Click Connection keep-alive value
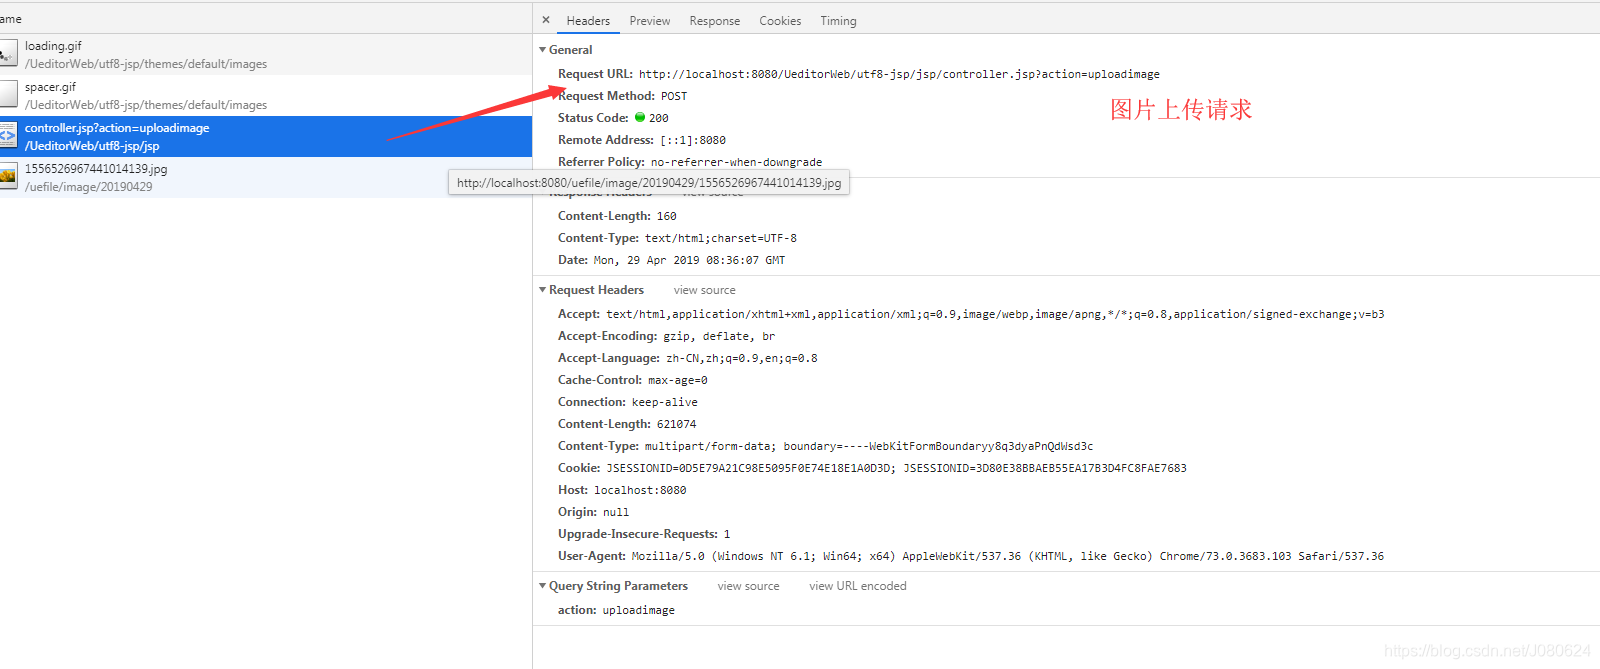This screenshot has height=669, width=1600. 665,402
